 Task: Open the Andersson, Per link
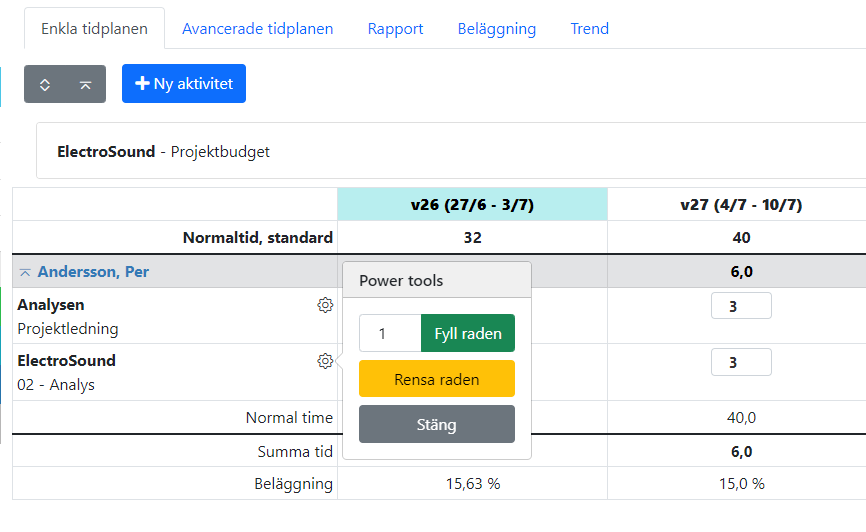[93, 272]
